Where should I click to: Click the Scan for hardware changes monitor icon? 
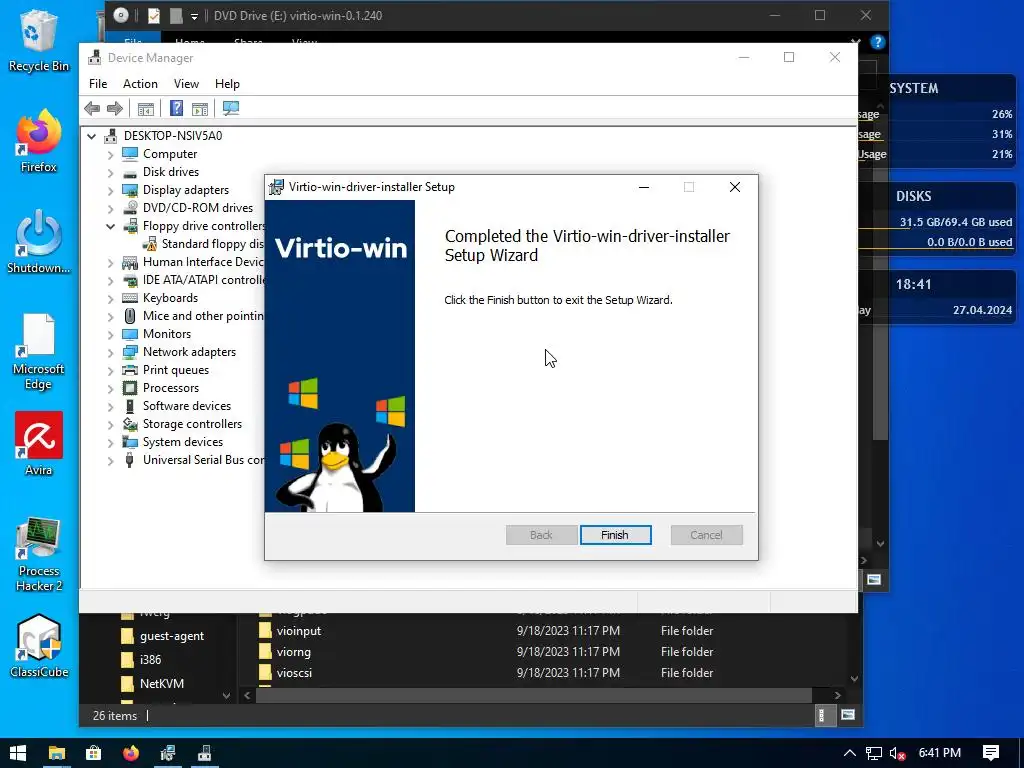231,108
